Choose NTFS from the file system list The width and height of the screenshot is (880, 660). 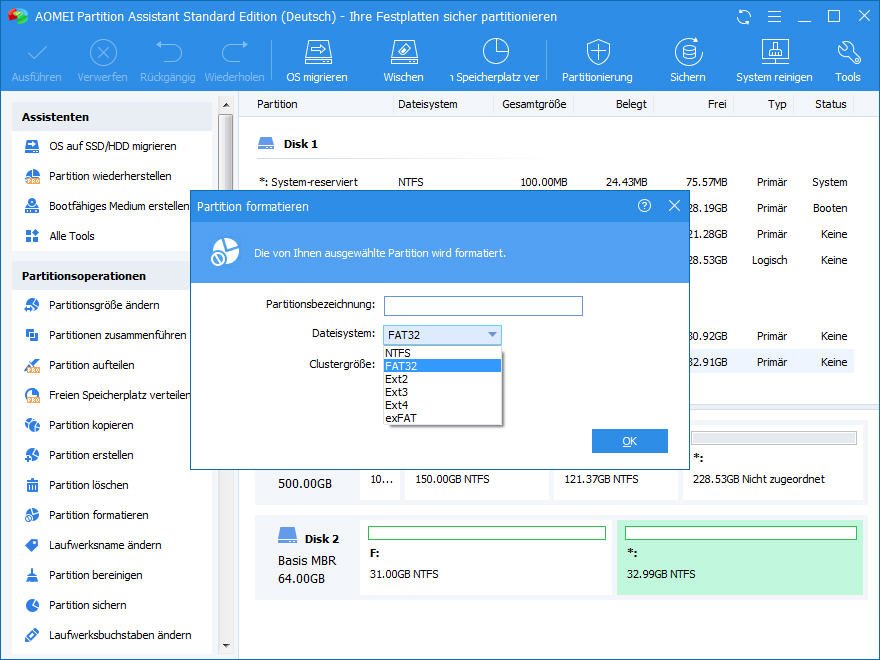(442, 353)
